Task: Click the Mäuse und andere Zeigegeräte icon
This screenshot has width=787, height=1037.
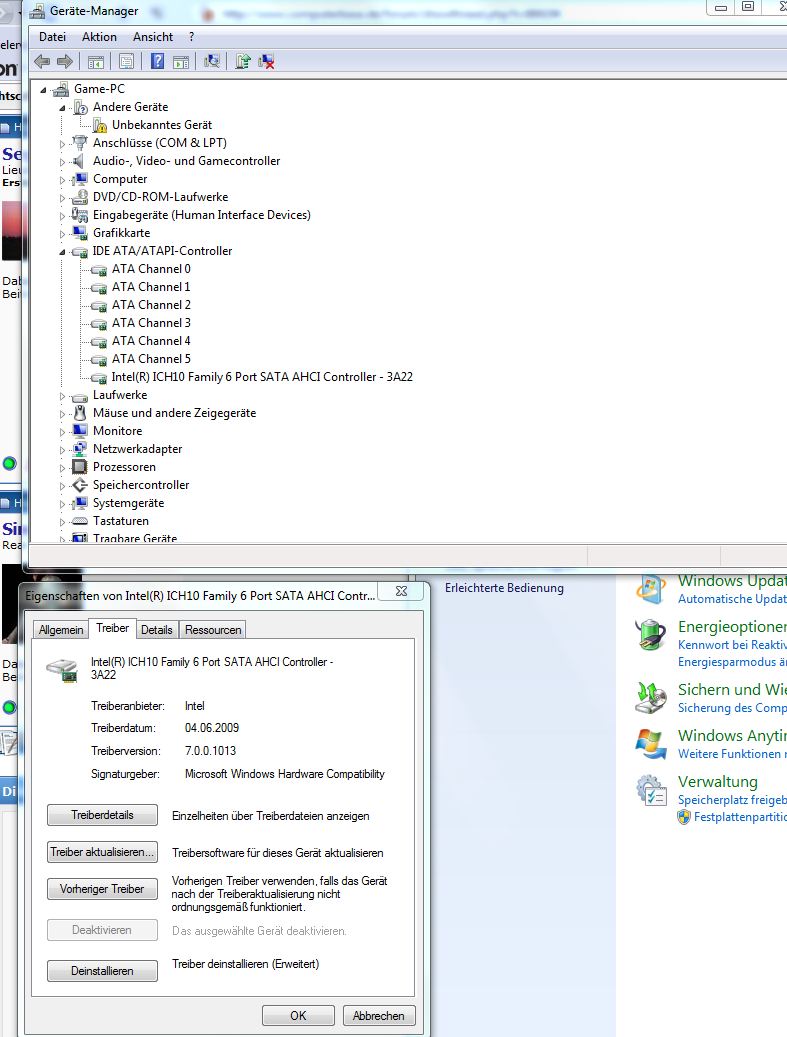Action: [80, 413]
